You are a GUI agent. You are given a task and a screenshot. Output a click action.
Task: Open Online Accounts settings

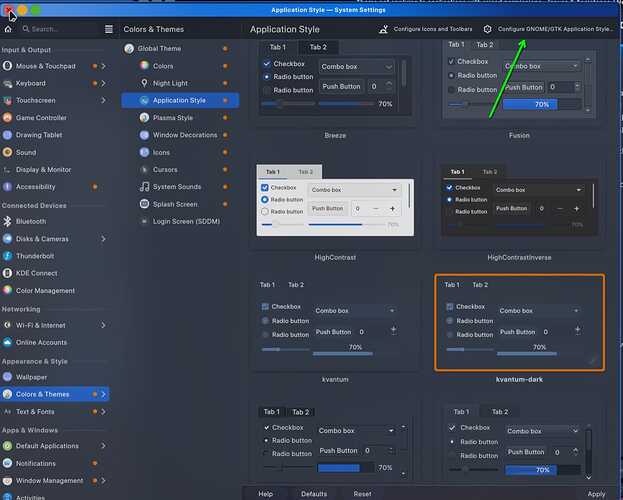(x=54, y=342)
